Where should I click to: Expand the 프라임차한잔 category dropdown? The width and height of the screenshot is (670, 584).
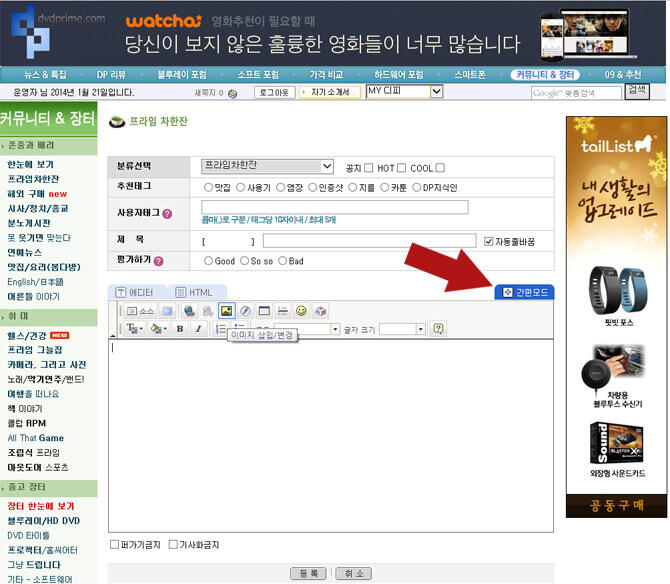(267, 166)
